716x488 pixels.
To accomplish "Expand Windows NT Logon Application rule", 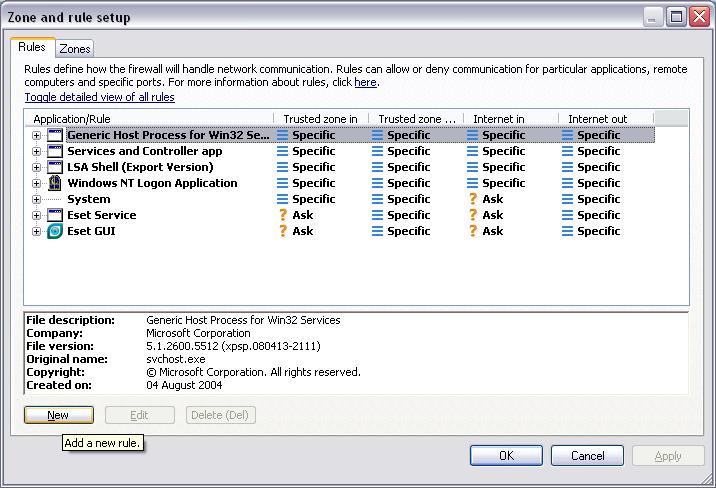I will tap(37, 184).
